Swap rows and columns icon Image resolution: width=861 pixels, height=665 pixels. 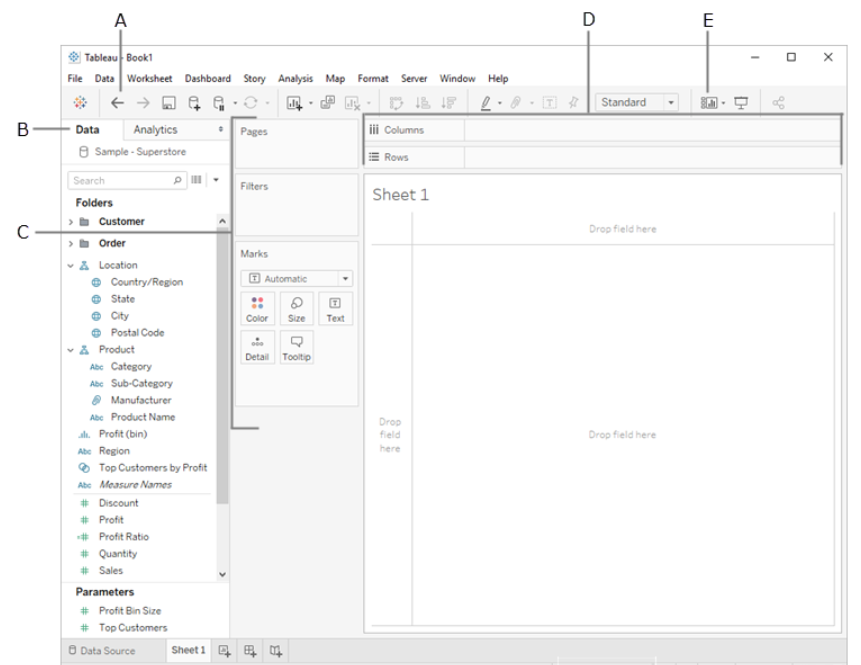(x=396, y=103)
